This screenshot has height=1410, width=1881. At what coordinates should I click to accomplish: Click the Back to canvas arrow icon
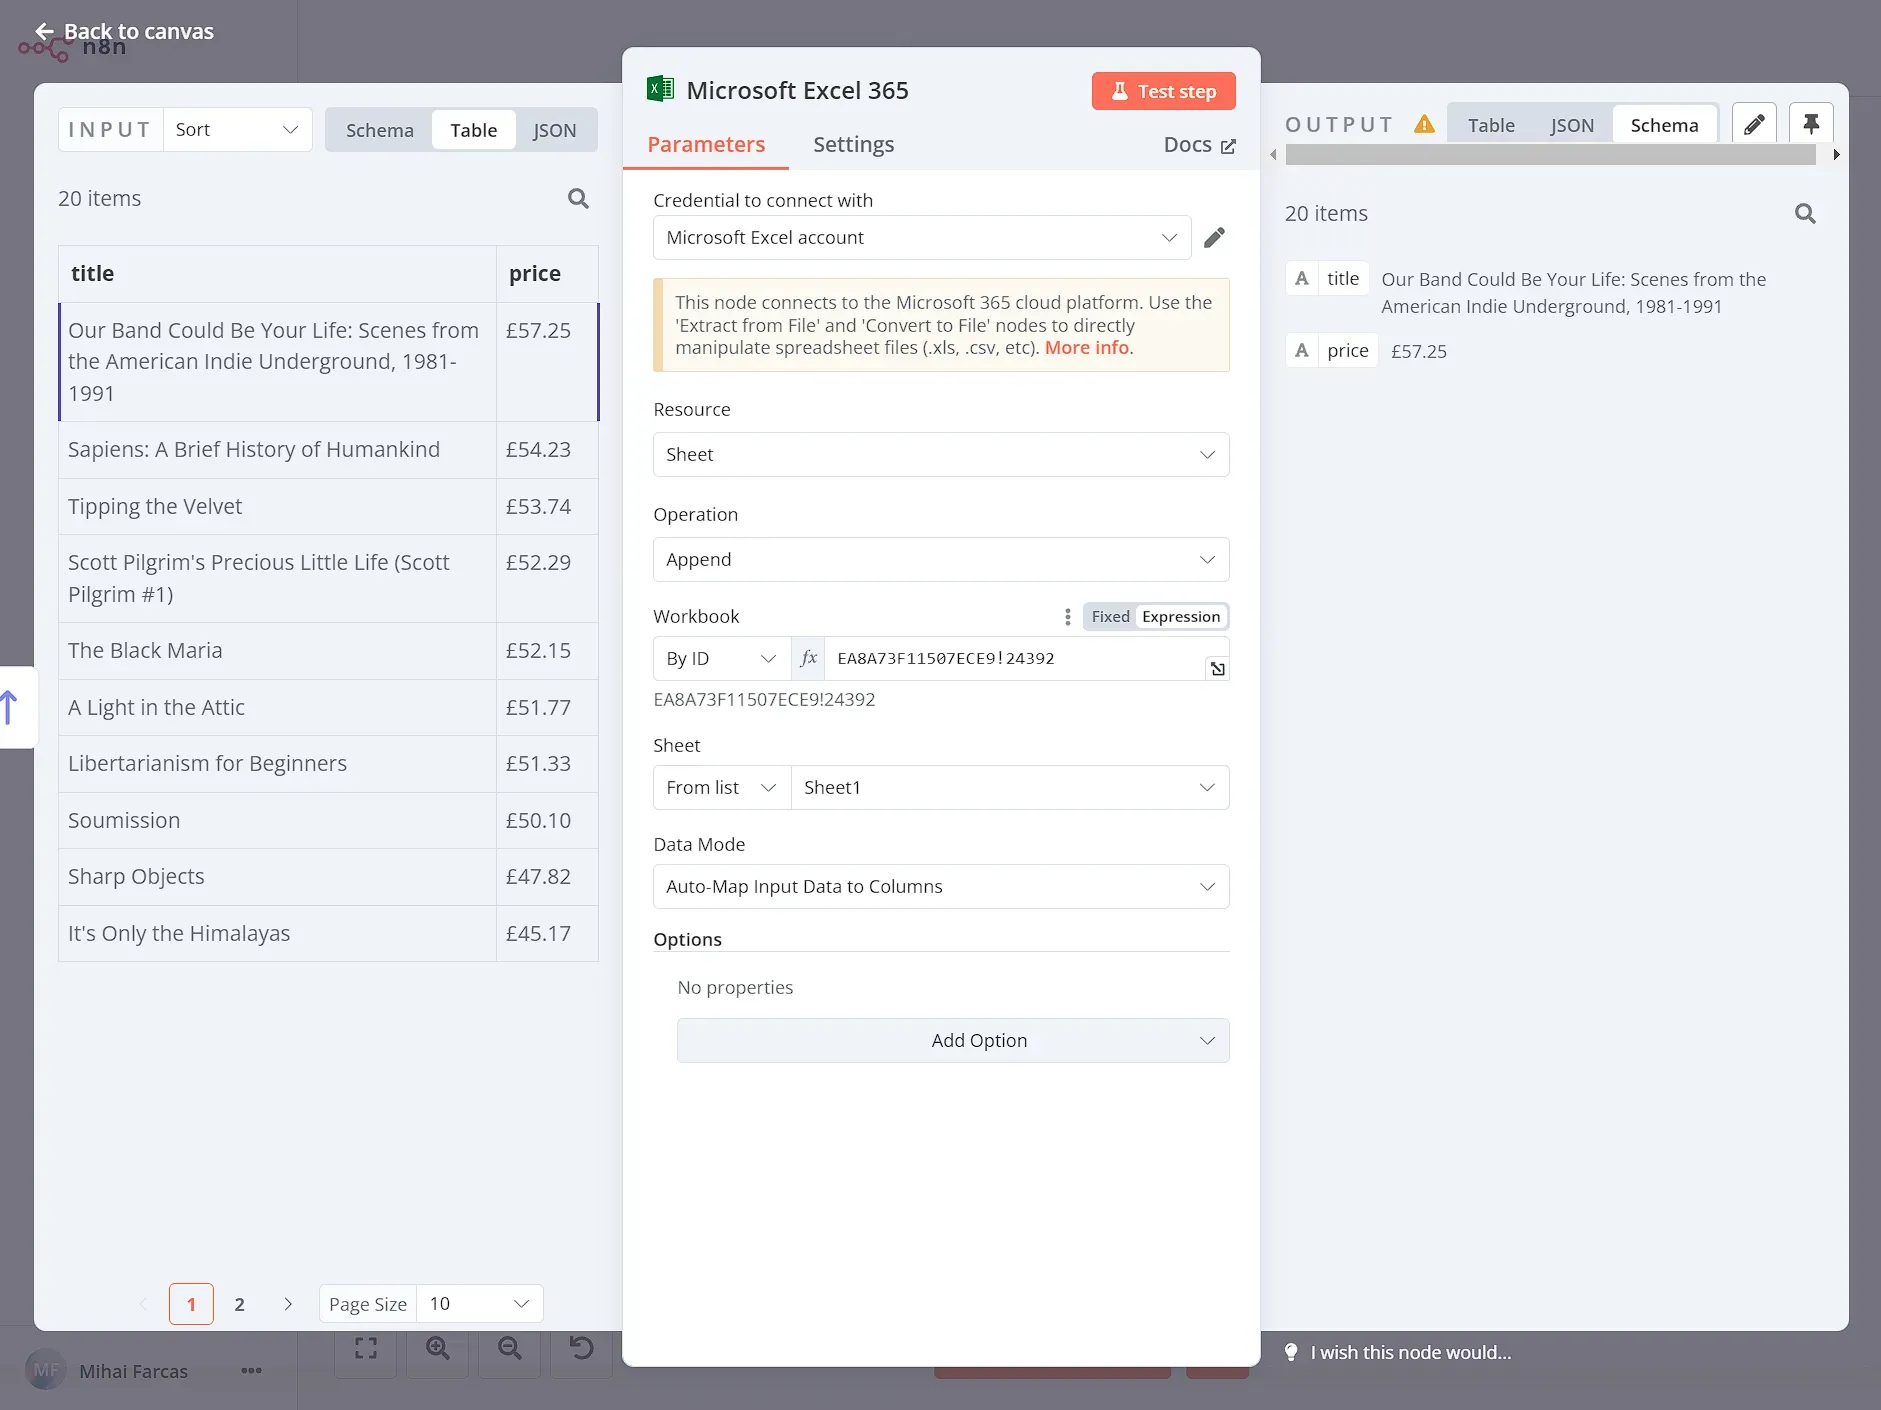click(x=44, y=32)
